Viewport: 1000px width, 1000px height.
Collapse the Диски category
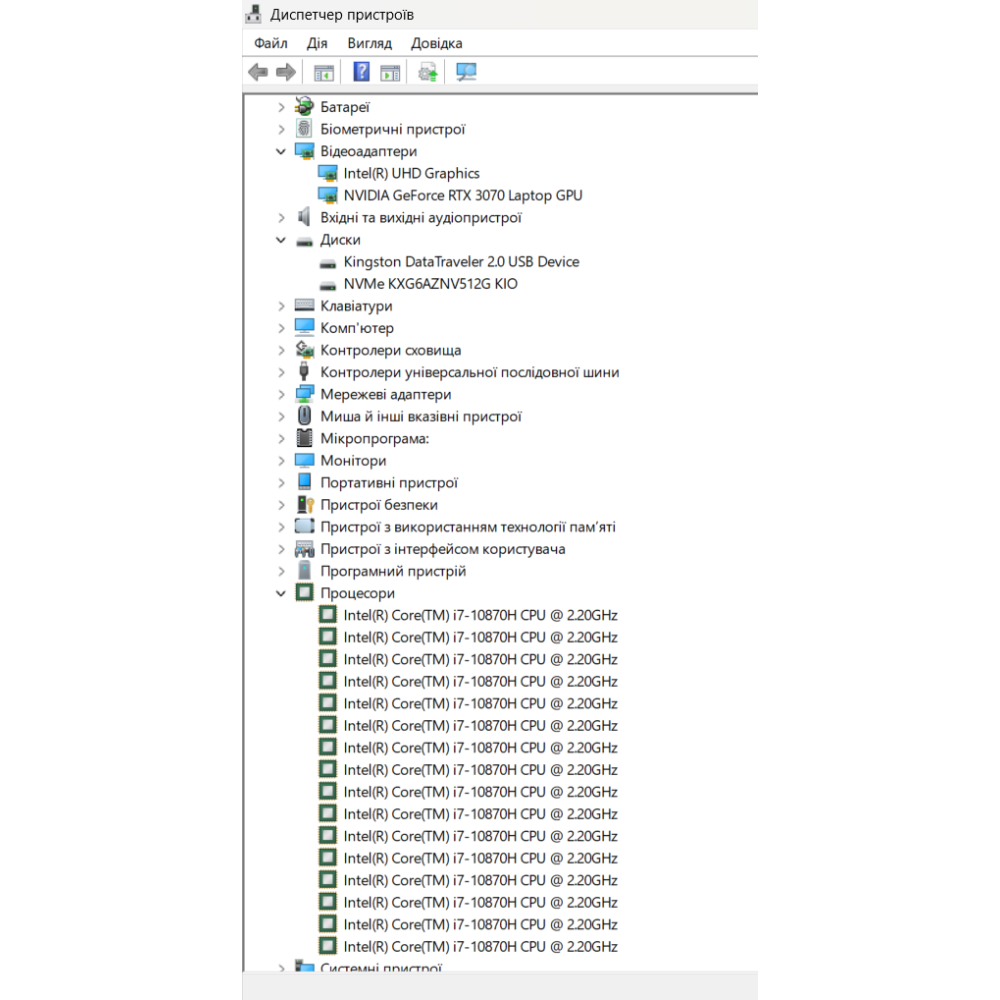point(281,240)
